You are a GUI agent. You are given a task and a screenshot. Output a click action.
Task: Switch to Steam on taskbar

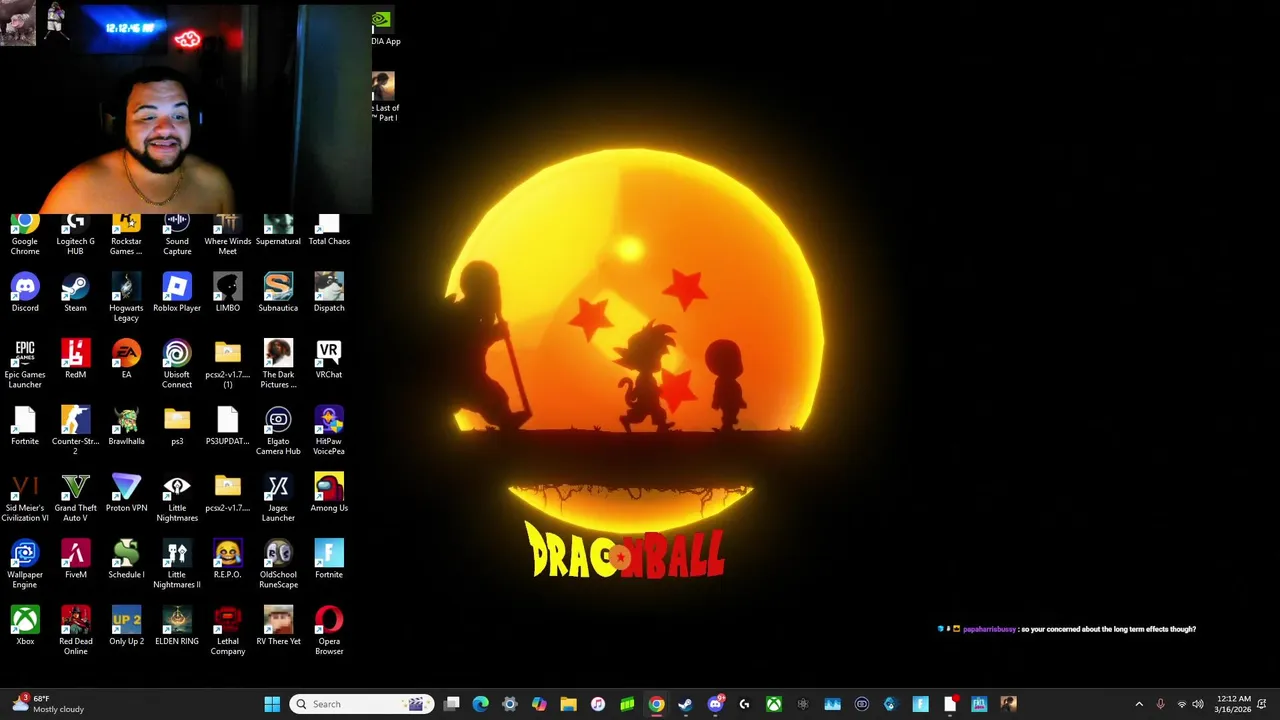(685, 704)
